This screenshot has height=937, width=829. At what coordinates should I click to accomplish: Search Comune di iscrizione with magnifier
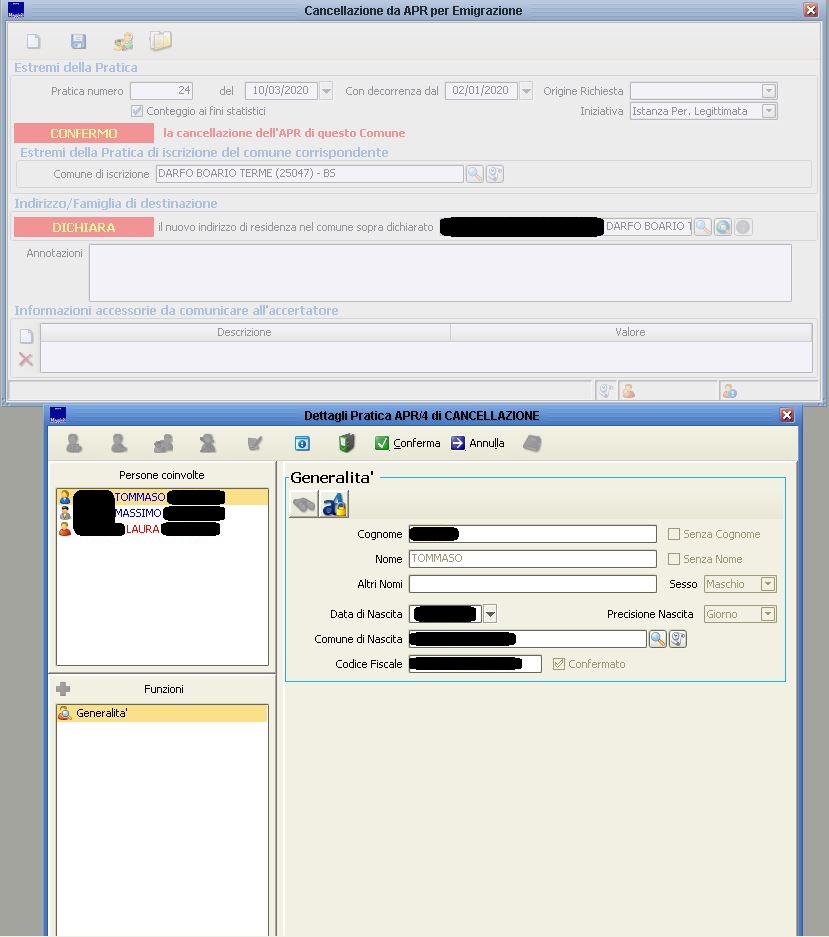[475, 174]
